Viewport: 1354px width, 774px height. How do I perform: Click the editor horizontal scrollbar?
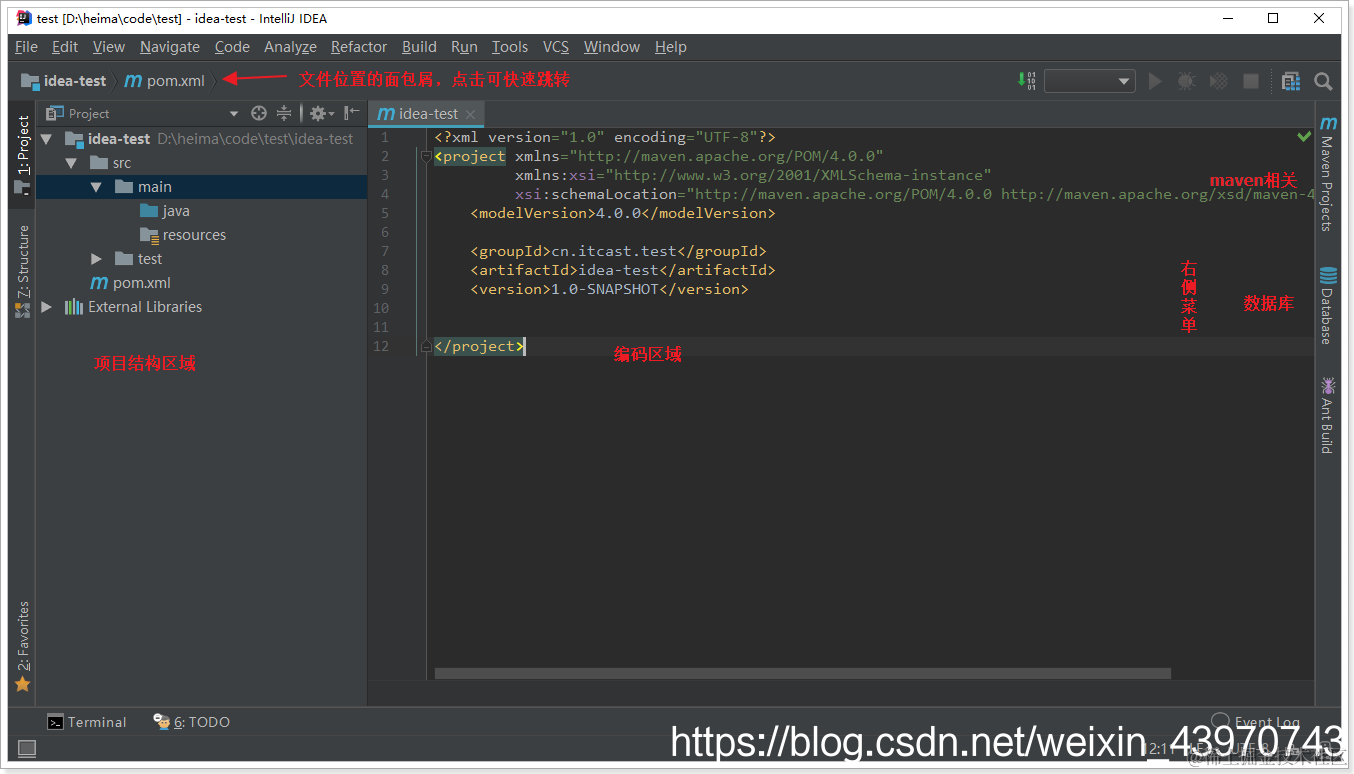click(802, 674)
